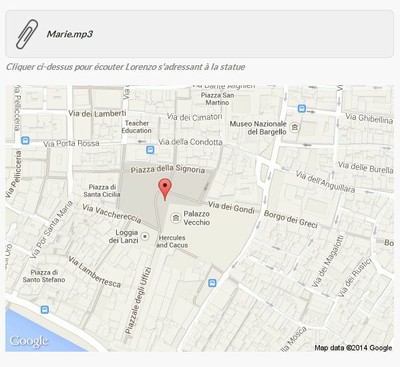Click the Piazza della Signoria label
This screenshot has height=367, width=400.
click(168, 169)
